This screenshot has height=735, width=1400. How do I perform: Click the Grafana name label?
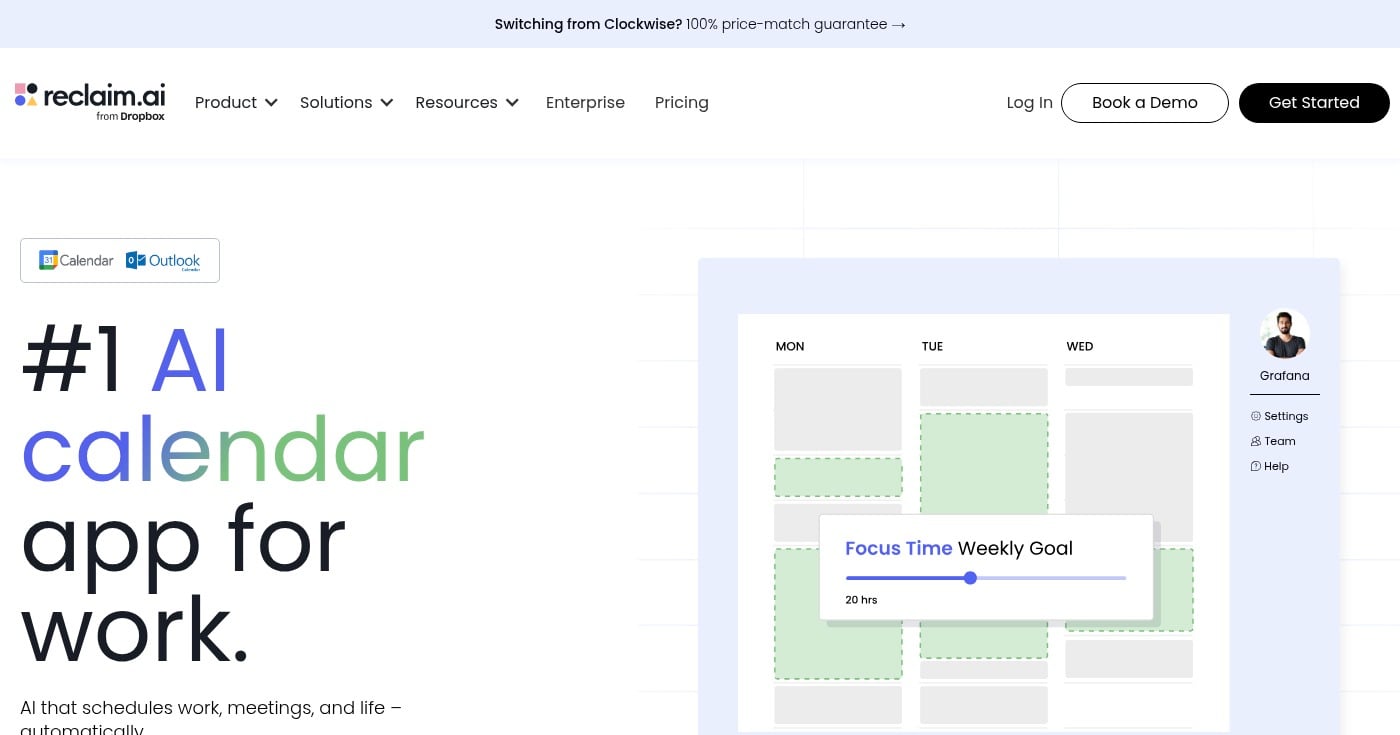pyautogui.click(x=1285, y=376)
